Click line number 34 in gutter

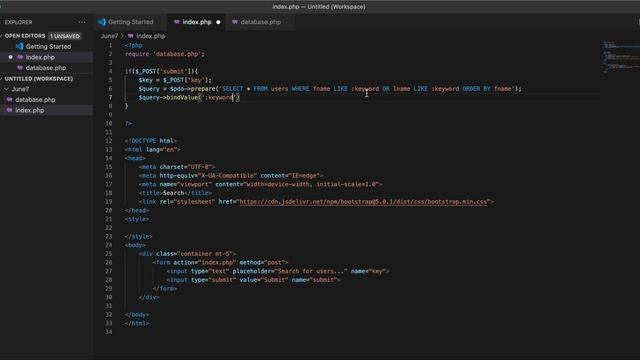click(x=109, y=332)
